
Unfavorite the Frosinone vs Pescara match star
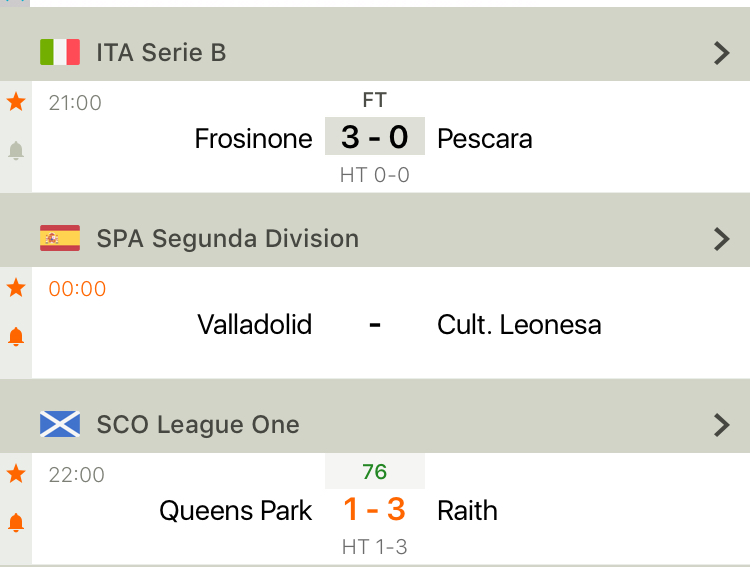tap(16, 101)
